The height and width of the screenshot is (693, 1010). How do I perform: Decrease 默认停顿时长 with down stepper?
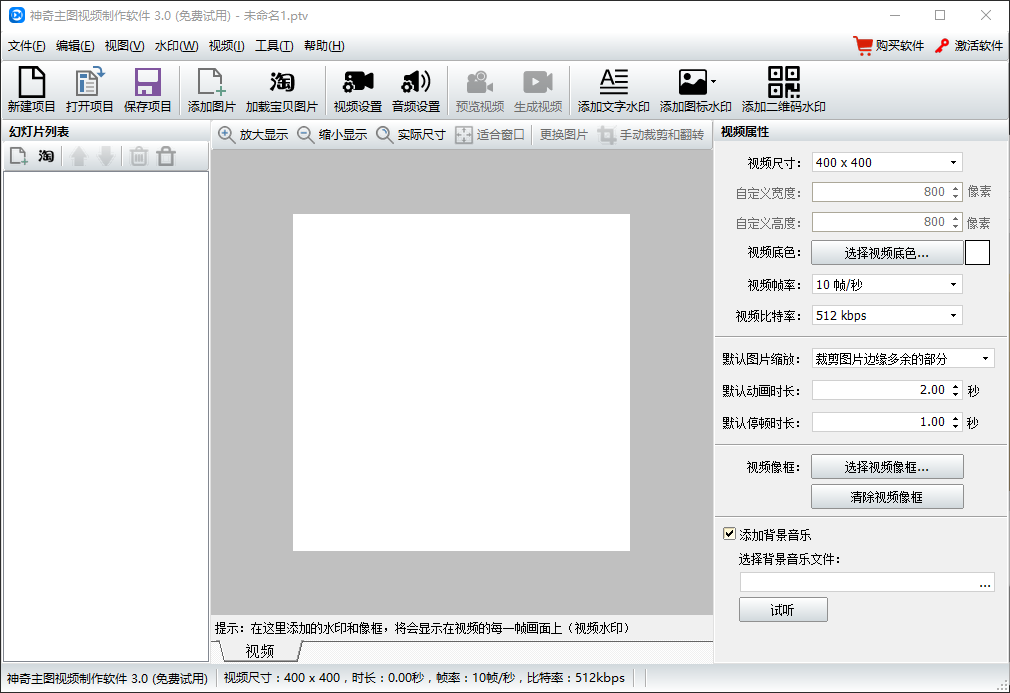pyautogui.click(x=956, y=426)
